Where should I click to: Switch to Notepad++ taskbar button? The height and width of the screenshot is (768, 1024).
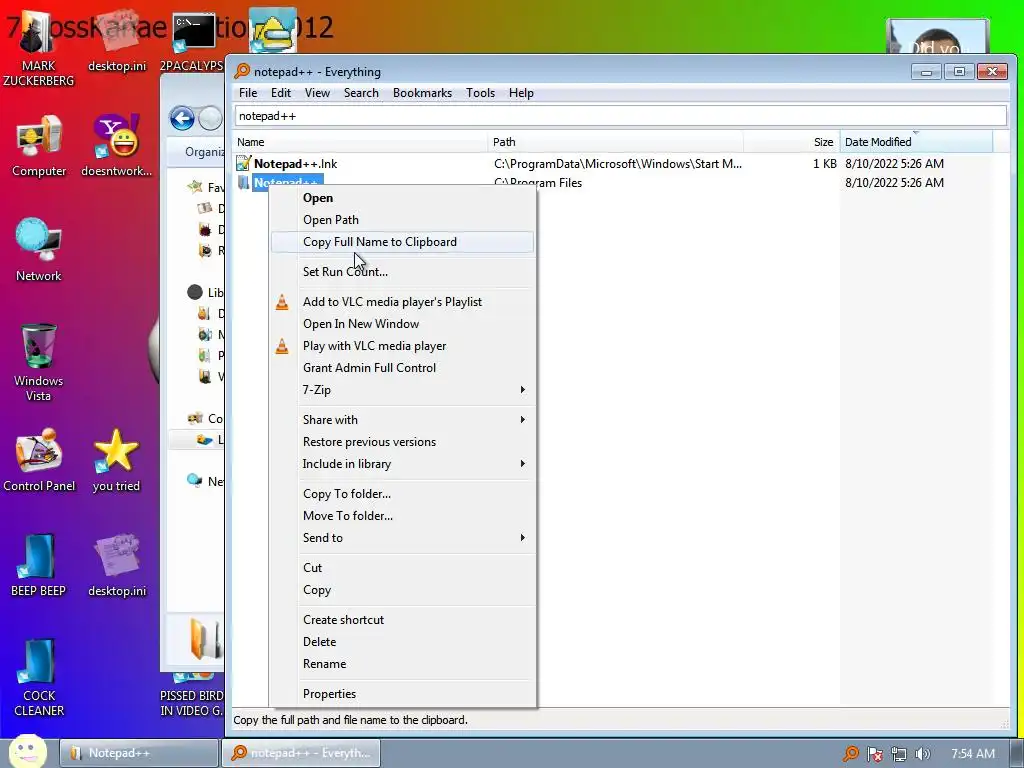tap(139, 753)
